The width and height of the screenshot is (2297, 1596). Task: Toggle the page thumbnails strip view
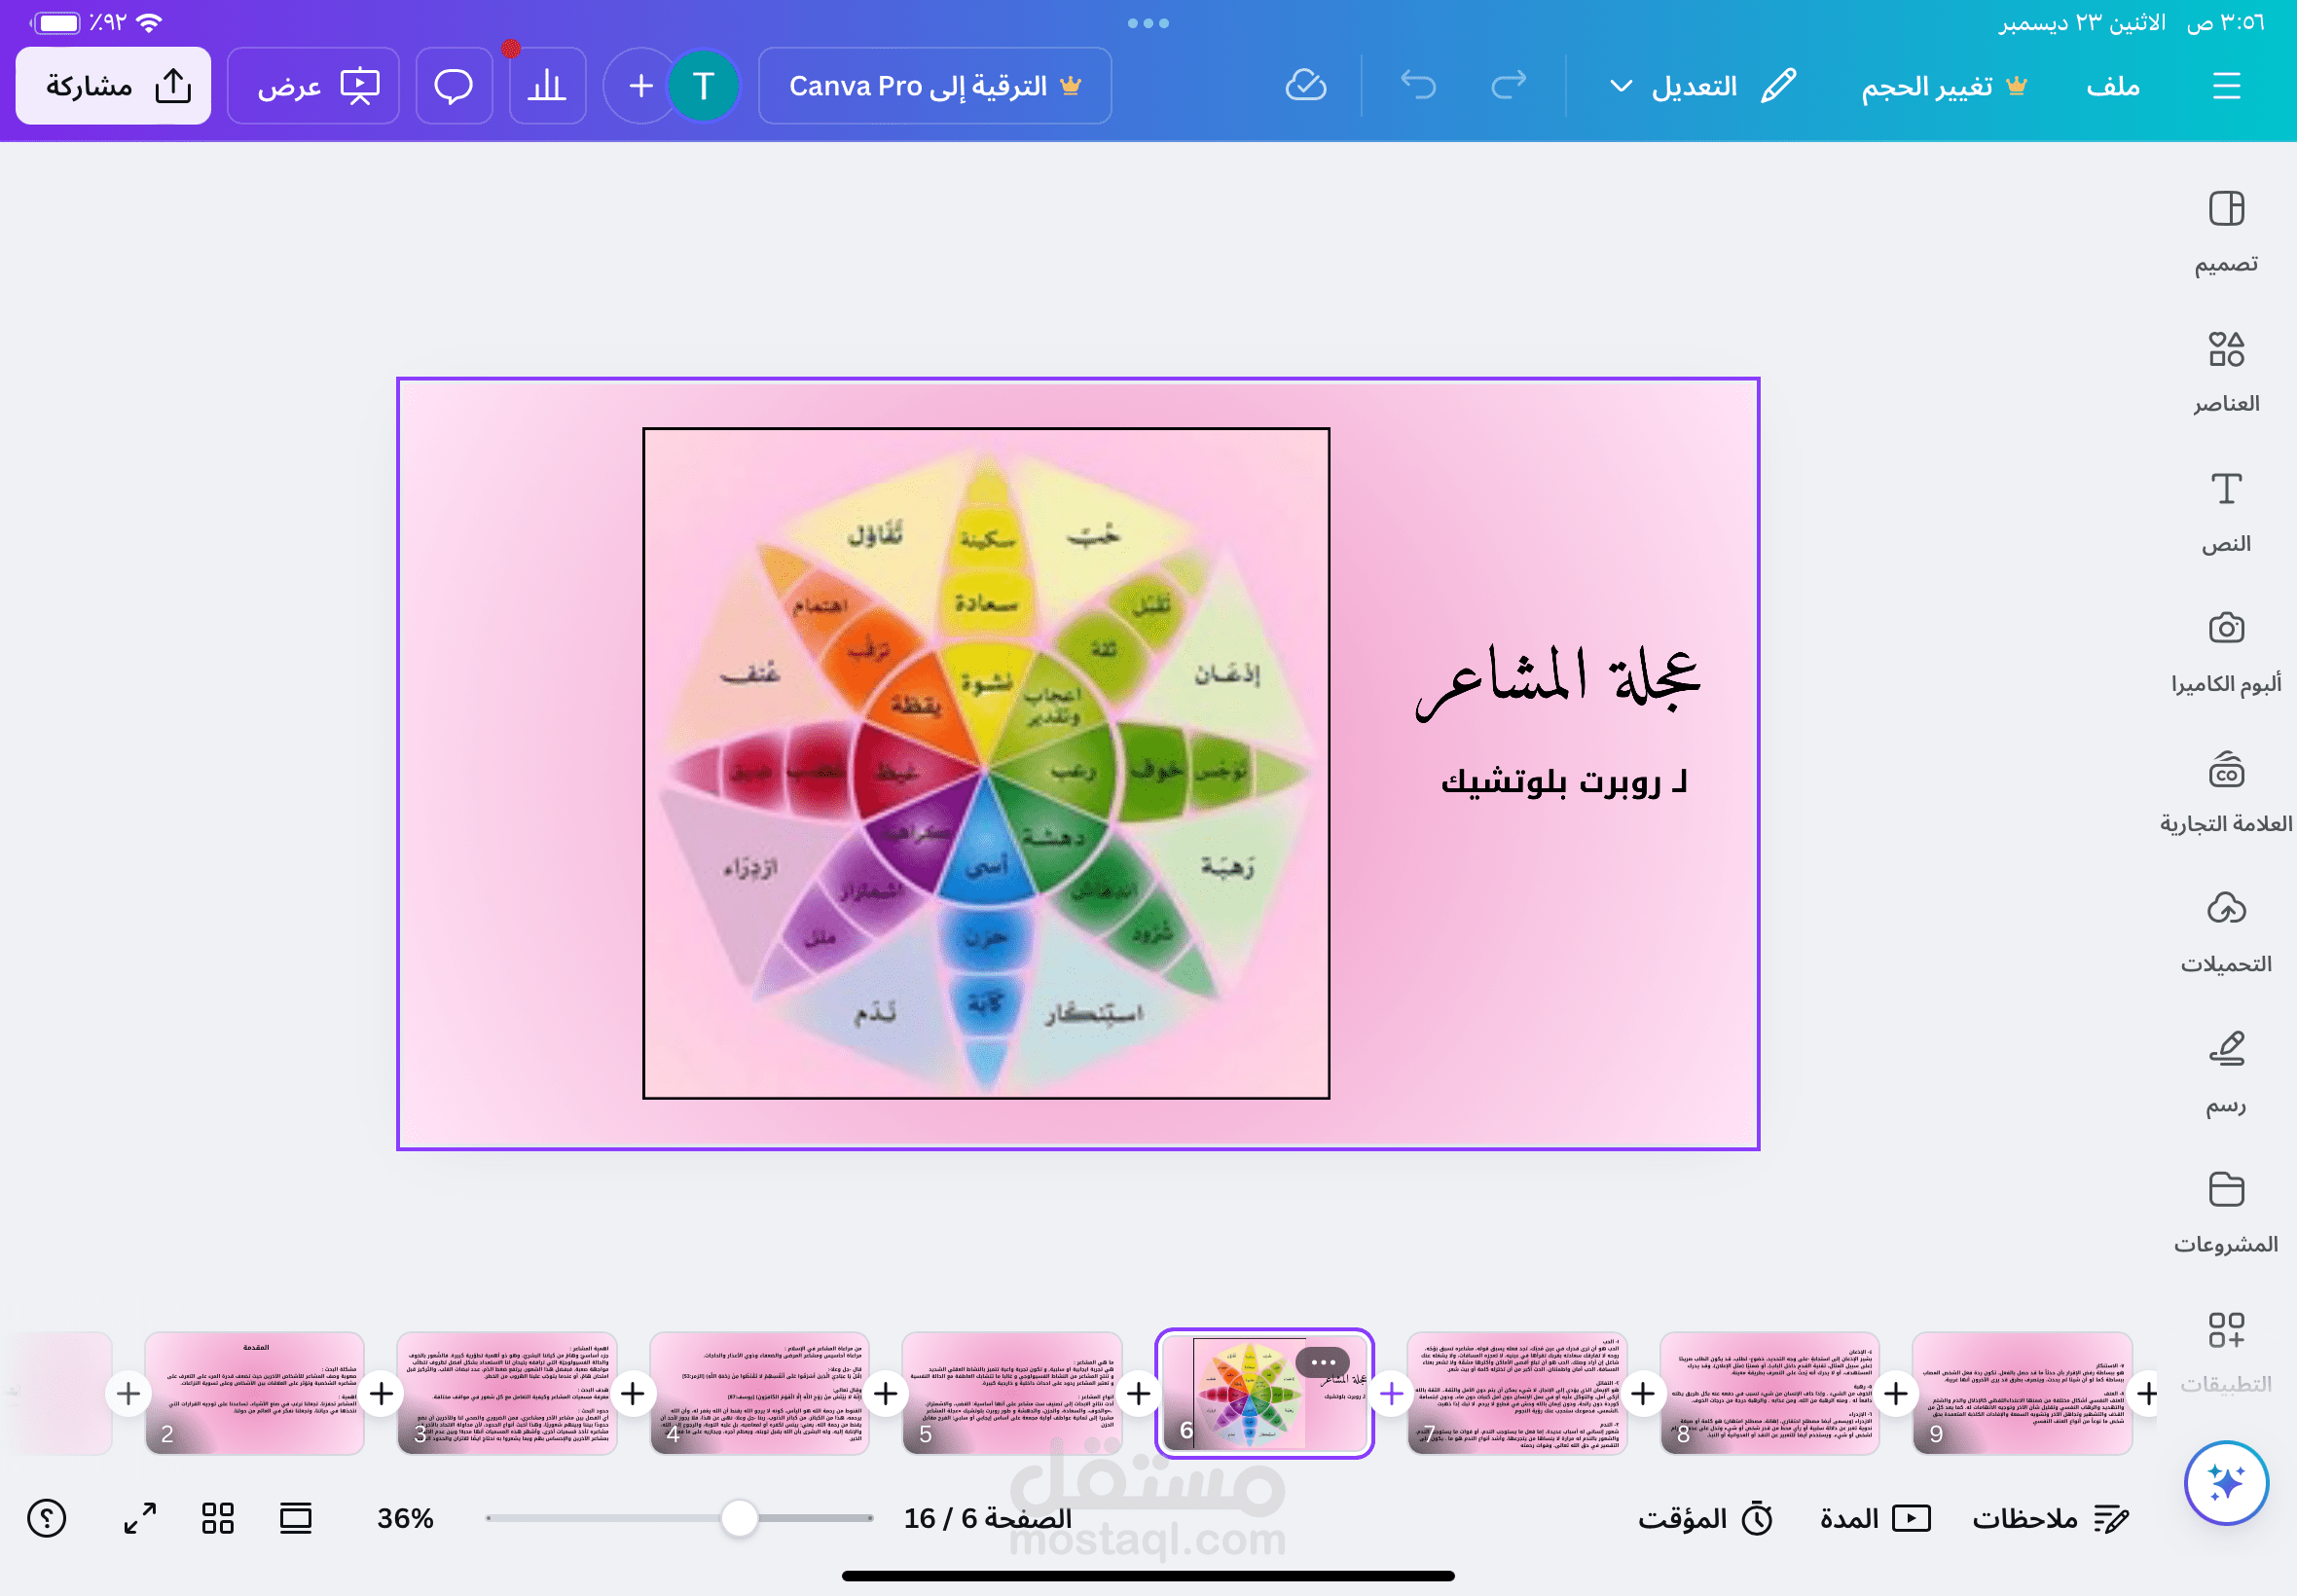[x=296, y=1518]
